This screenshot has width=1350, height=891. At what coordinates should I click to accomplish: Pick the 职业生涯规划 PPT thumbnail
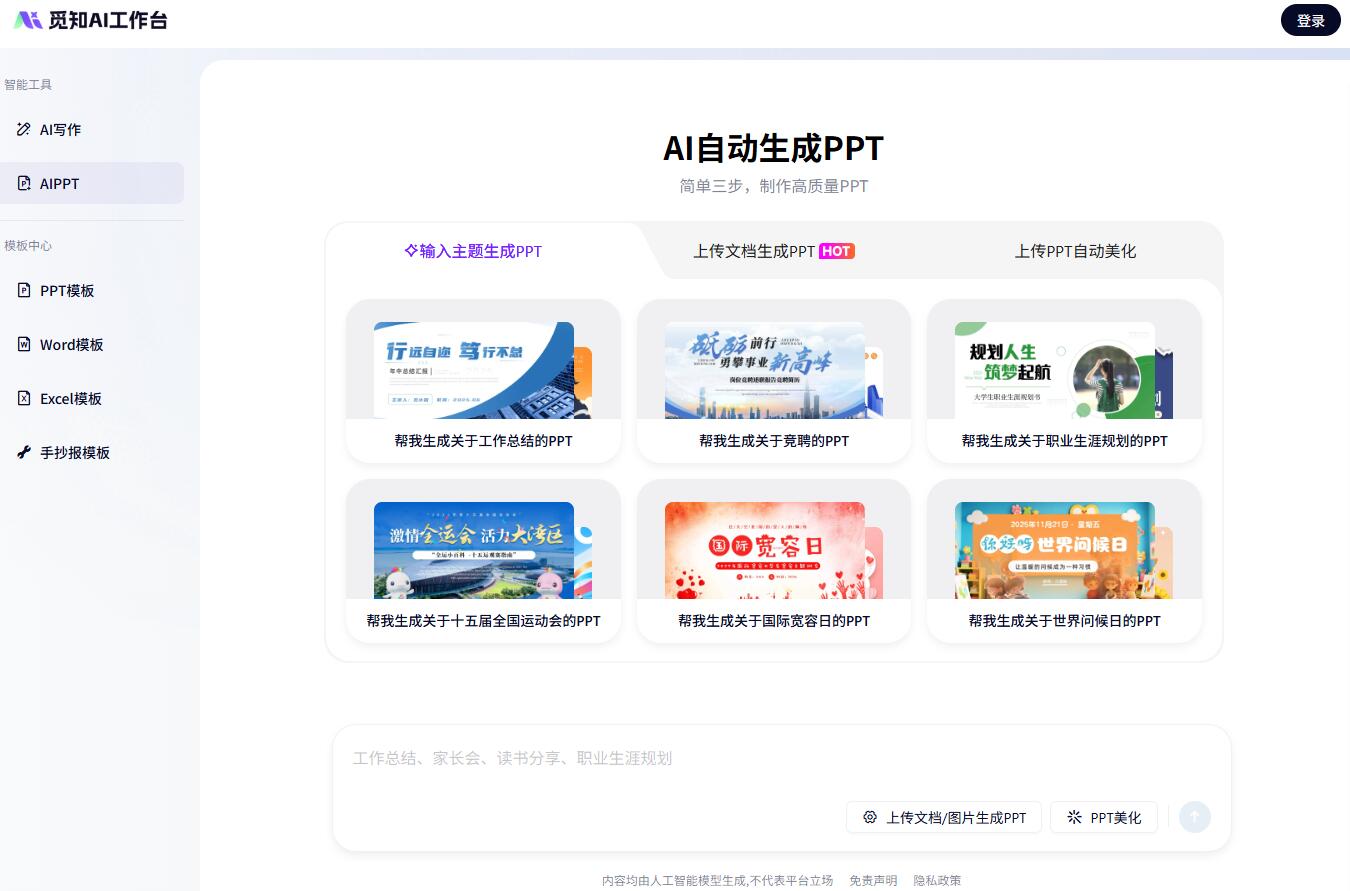(1063, 370)
